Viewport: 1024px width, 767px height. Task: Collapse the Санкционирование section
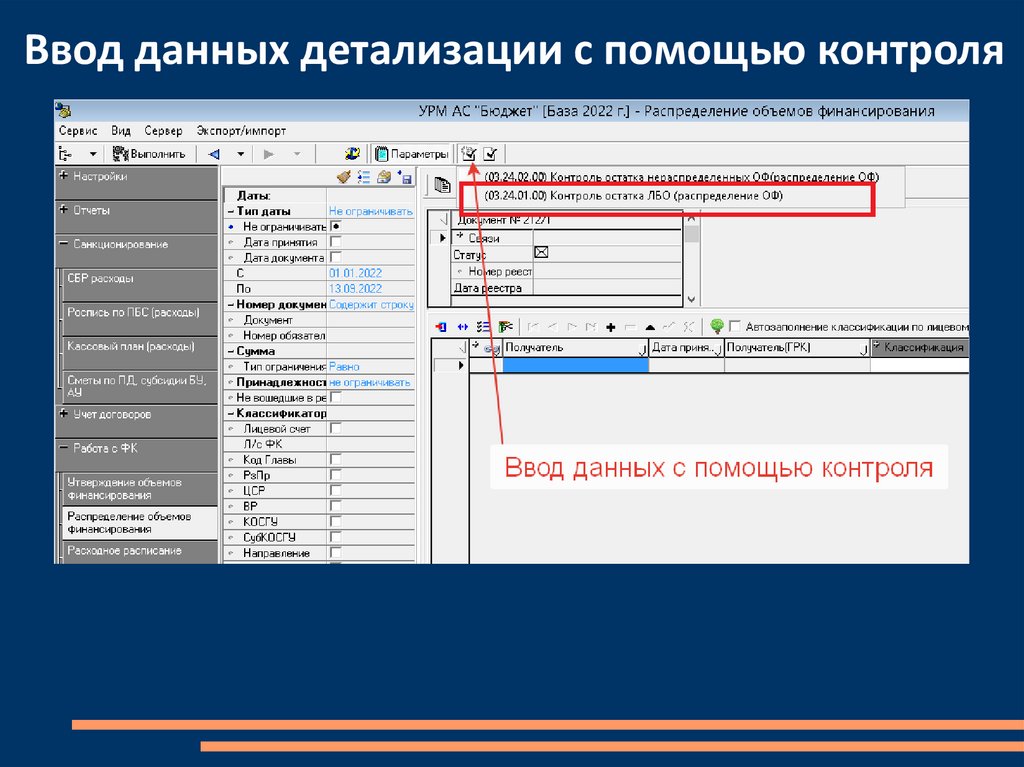64,244
